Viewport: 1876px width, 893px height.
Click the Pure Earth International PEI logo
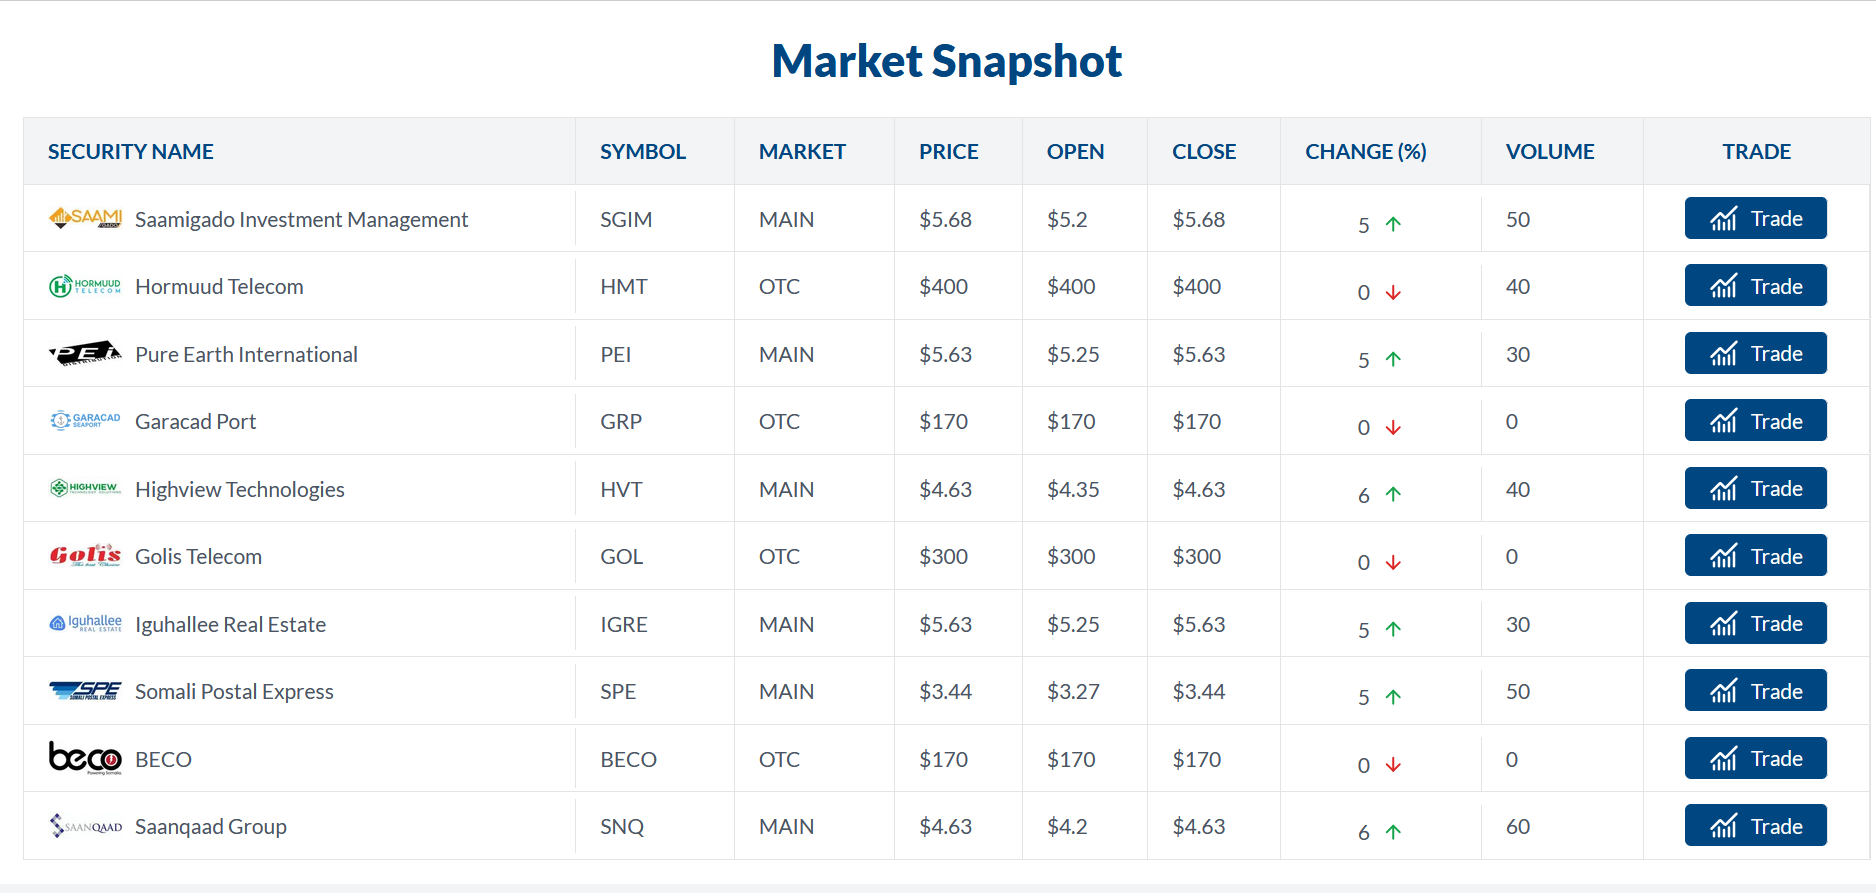click(85, 353)
